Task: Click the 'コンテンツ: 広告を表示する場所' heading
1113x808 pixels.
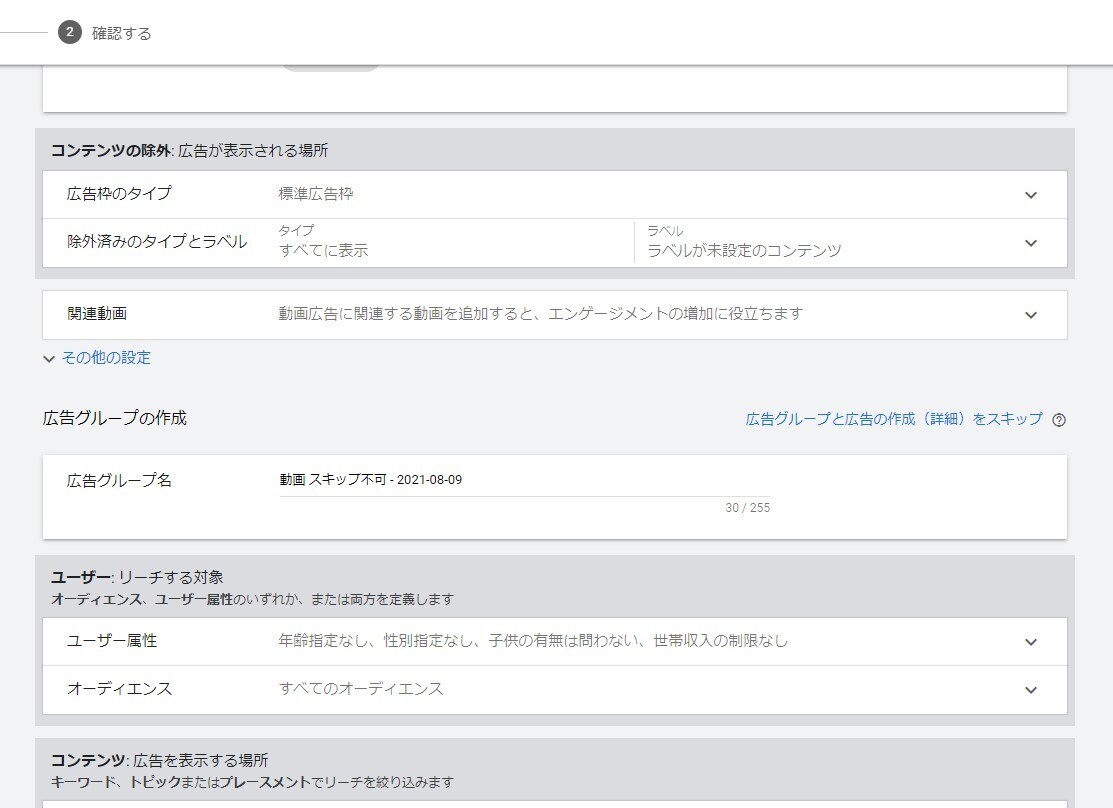Action: [159, 760]
